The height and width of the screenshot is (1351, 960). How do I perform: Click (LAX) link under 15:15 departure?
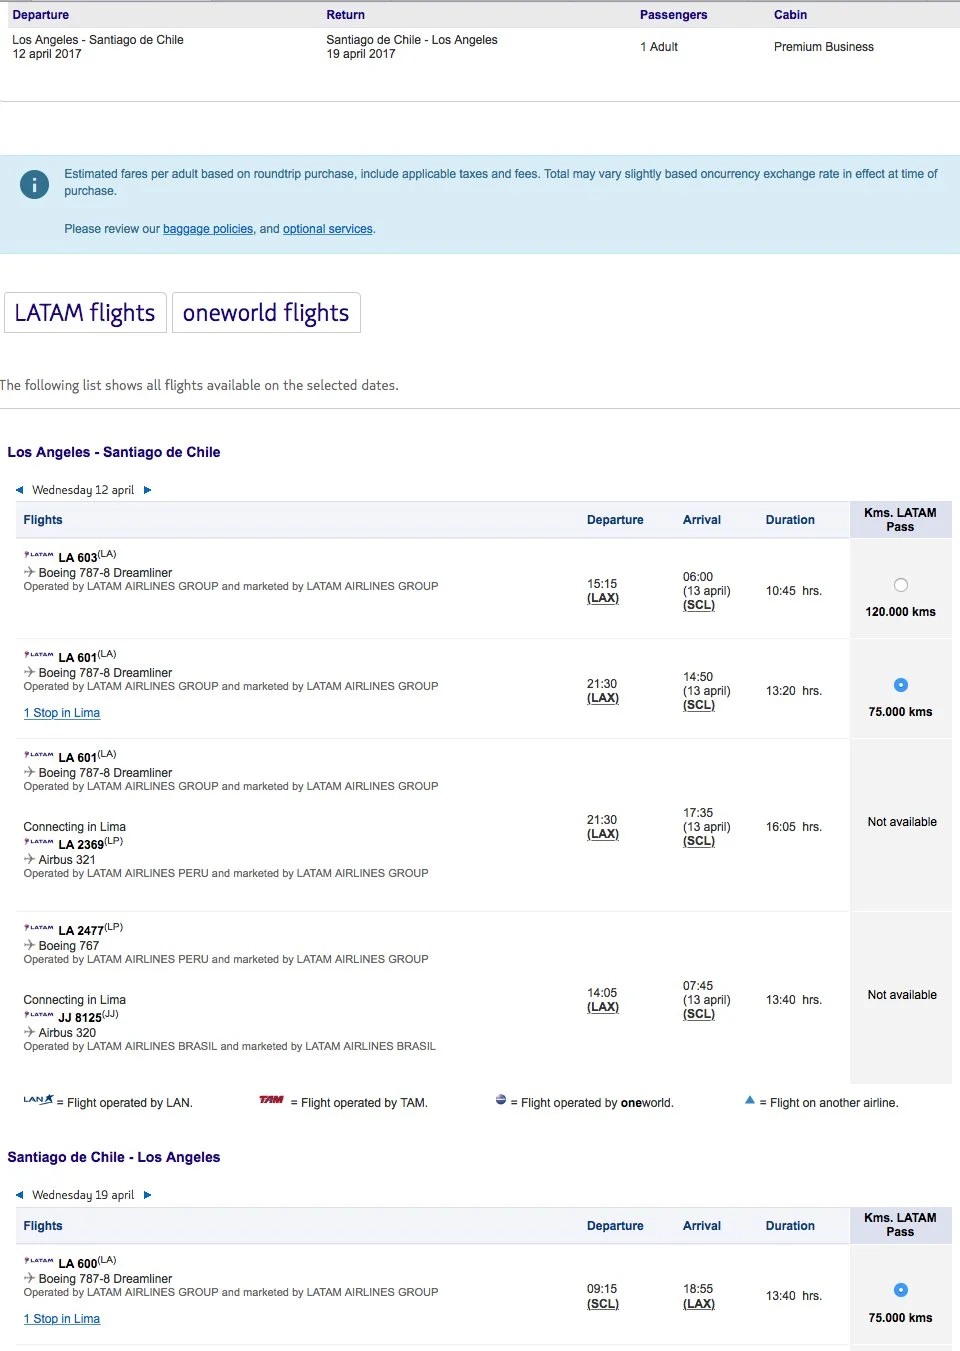pyautogui.click(x=603, y=598)
